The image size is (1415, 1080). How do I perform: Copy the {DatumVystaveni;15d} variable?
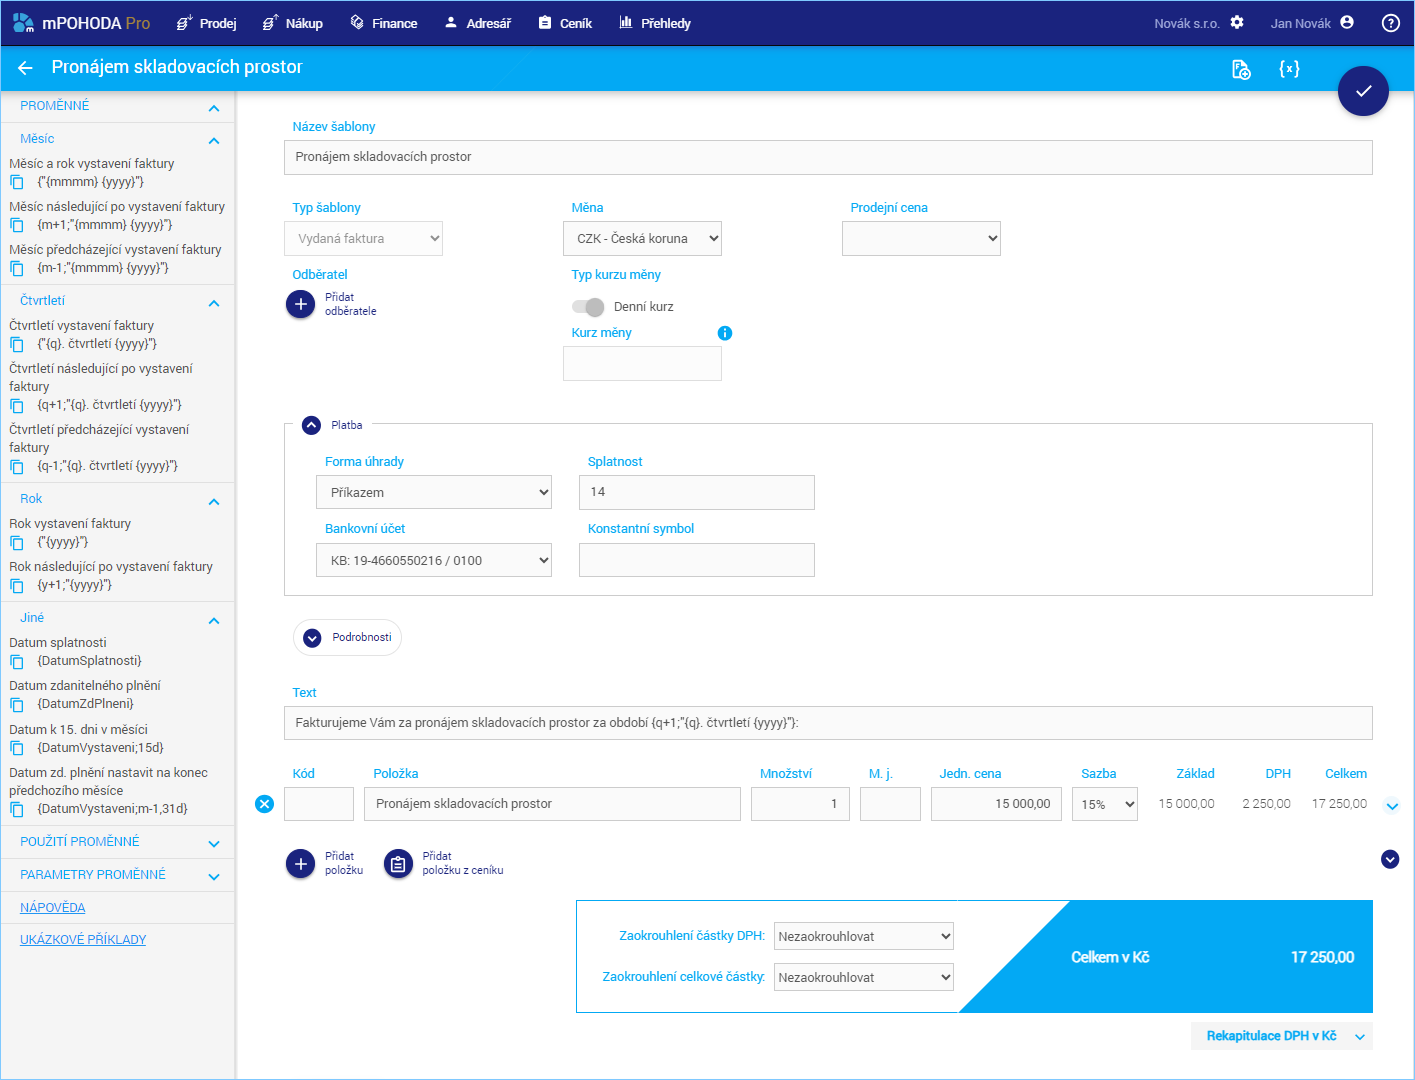click(x=17, y=748)
